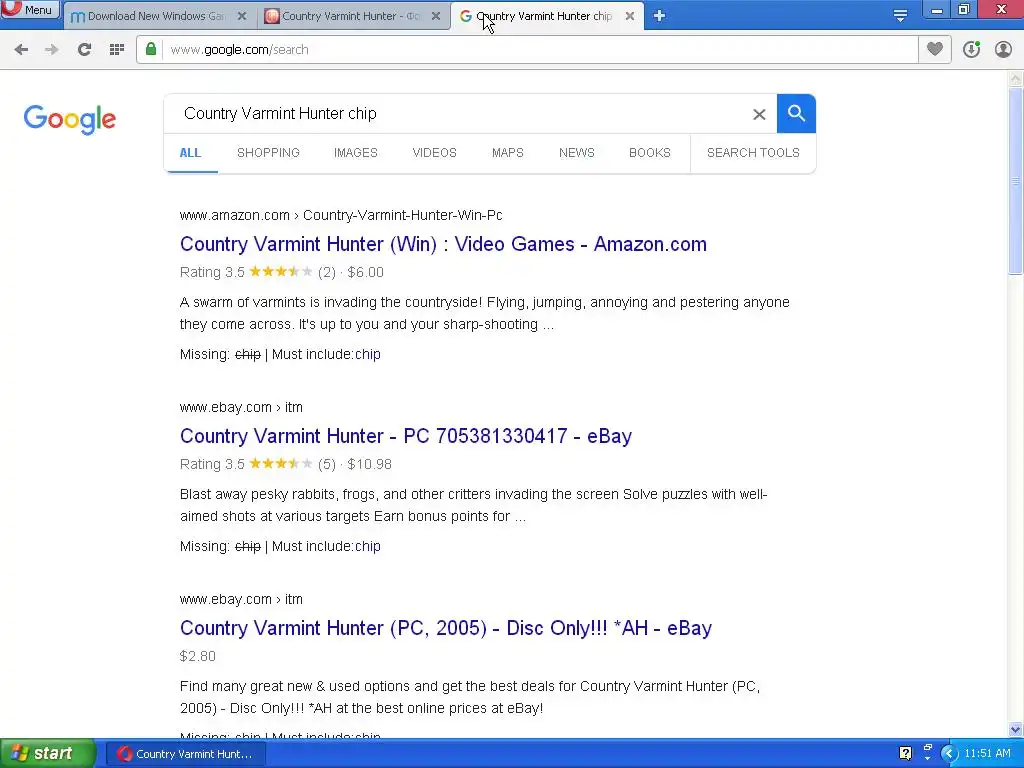
Task: Add page to bookmarks with heart icon
Action: point(935,49)
